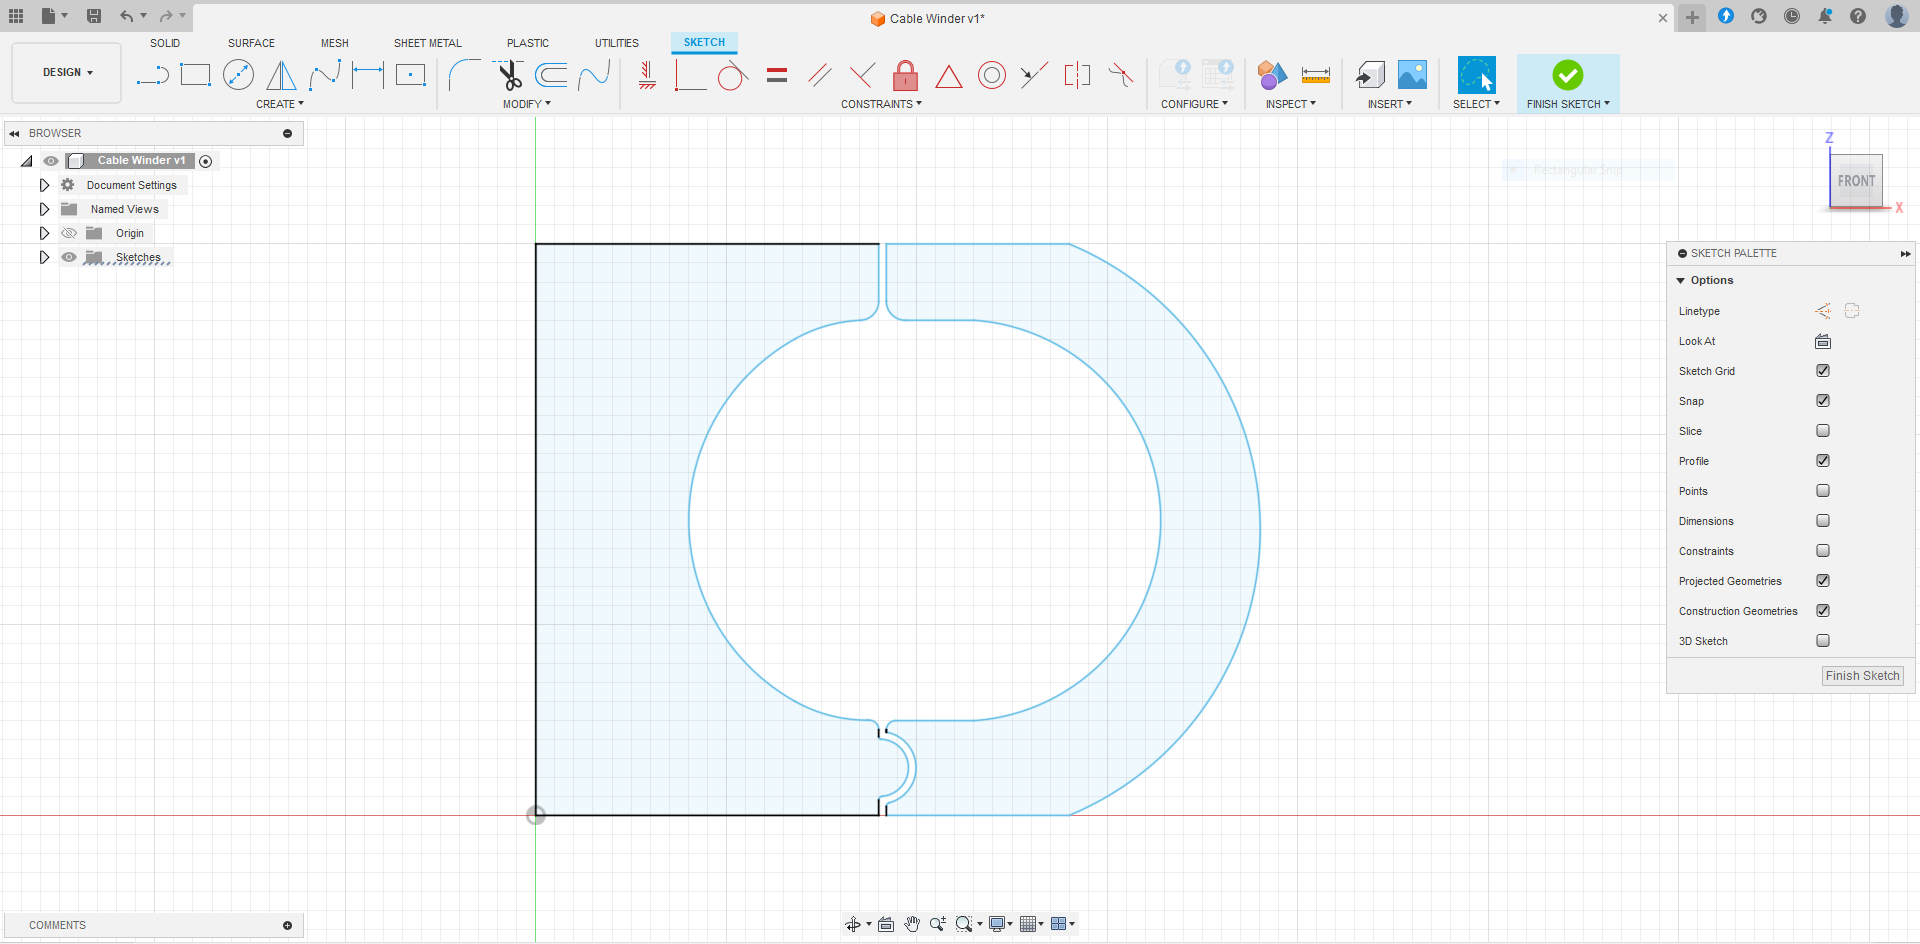This screenshot has height=944, width=1920.
Task: Disable the Sketch Grid checkbox
Action: pyautogui.click(x=1823, y=371)
